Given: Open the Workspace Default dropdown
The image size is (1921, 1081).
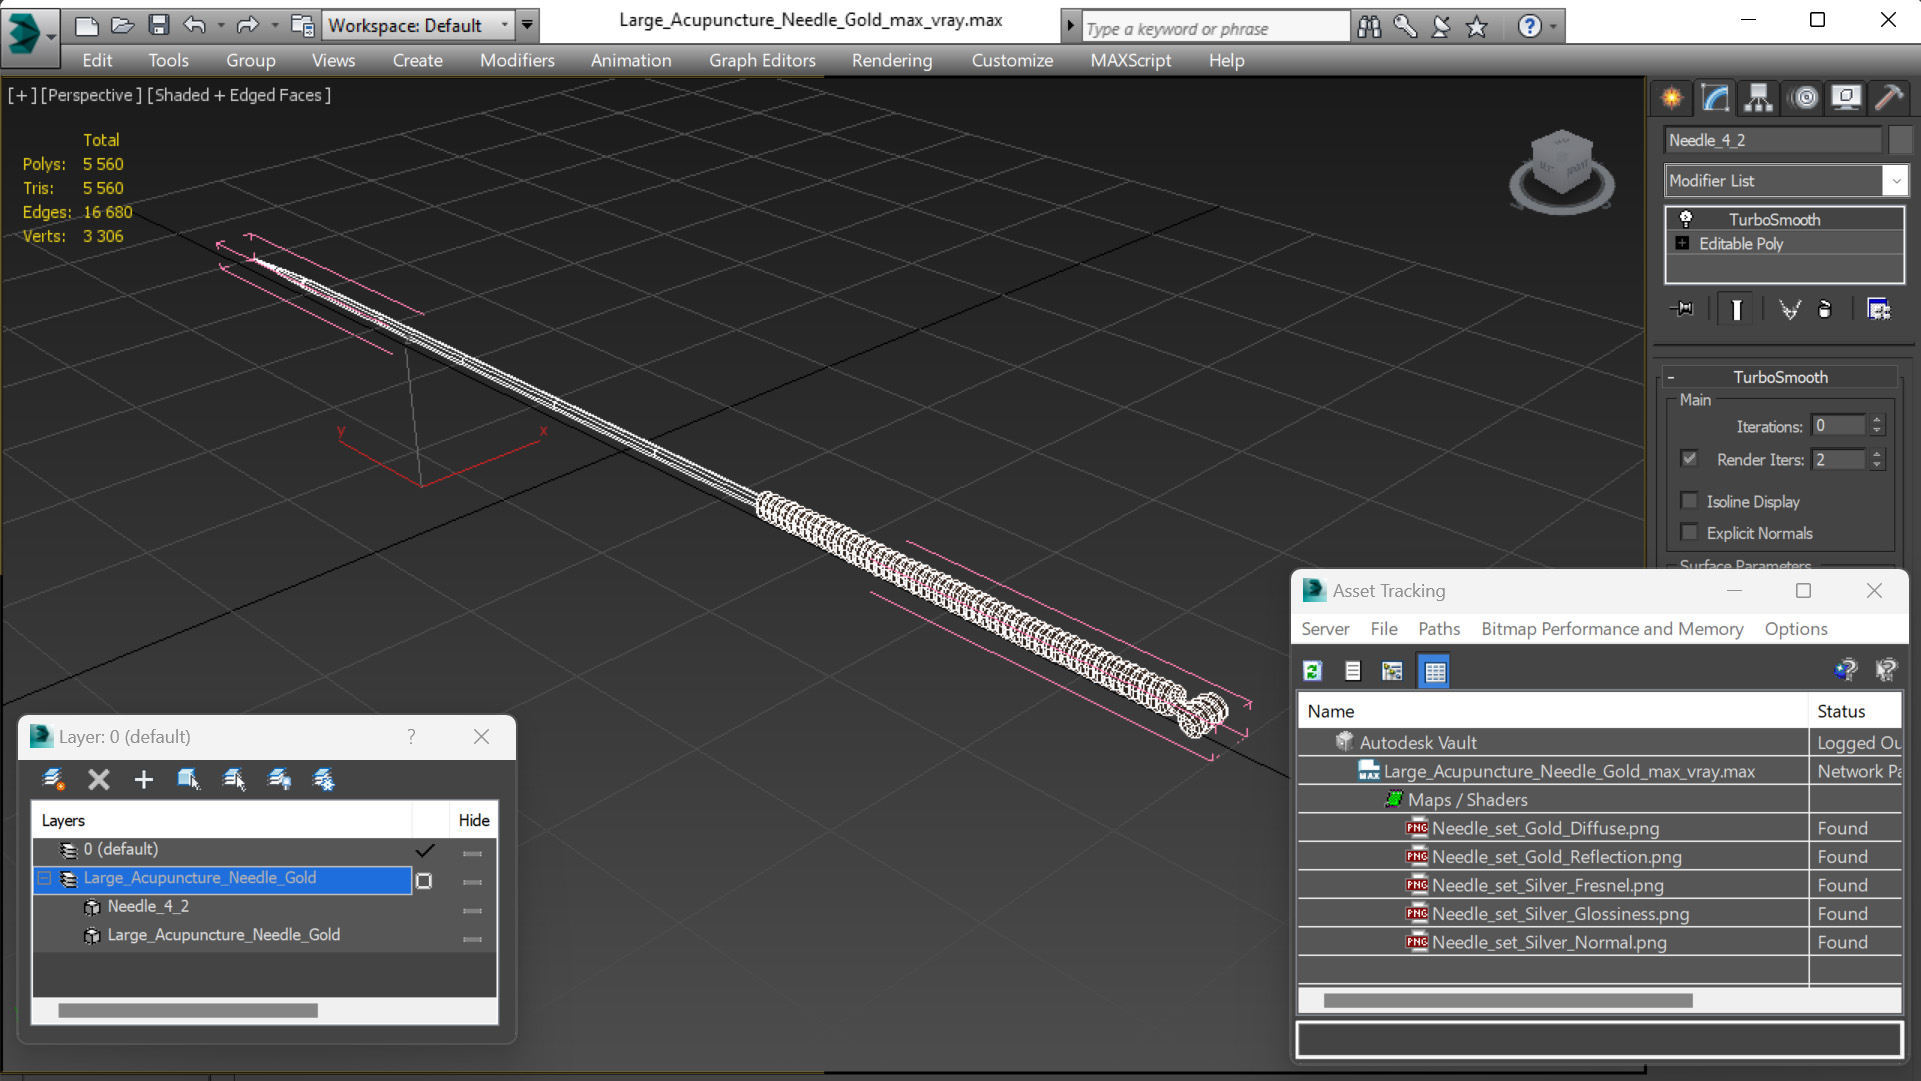Looking at the screenshot, I should pos(505,25).
